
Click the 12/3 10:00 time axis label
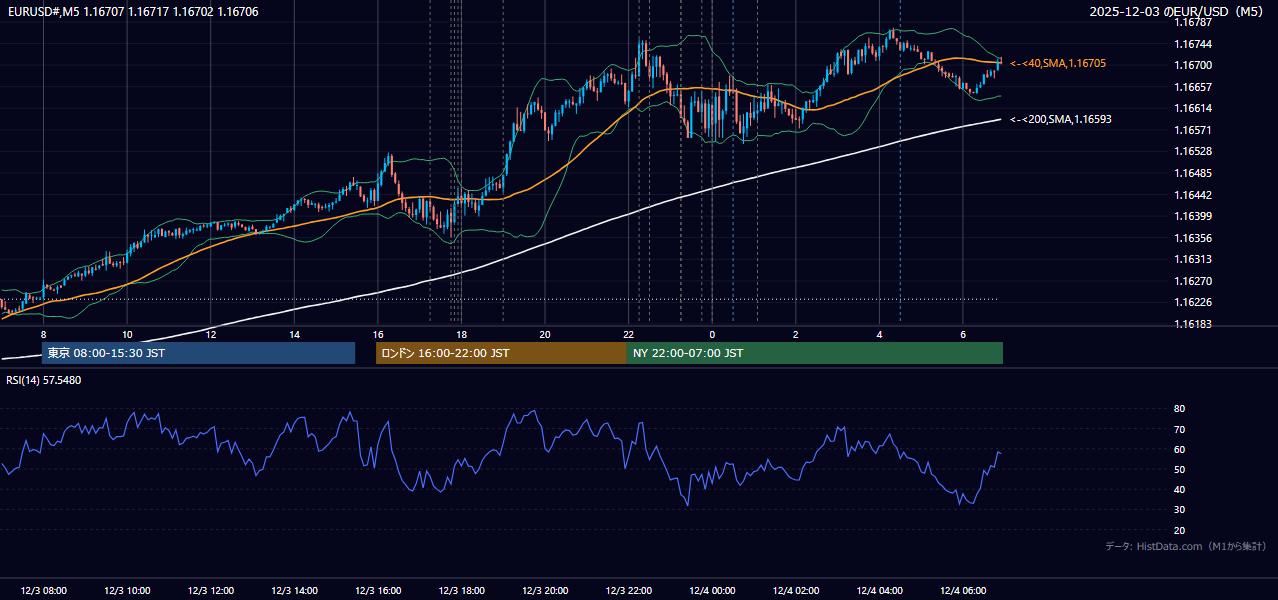[127, 591]
